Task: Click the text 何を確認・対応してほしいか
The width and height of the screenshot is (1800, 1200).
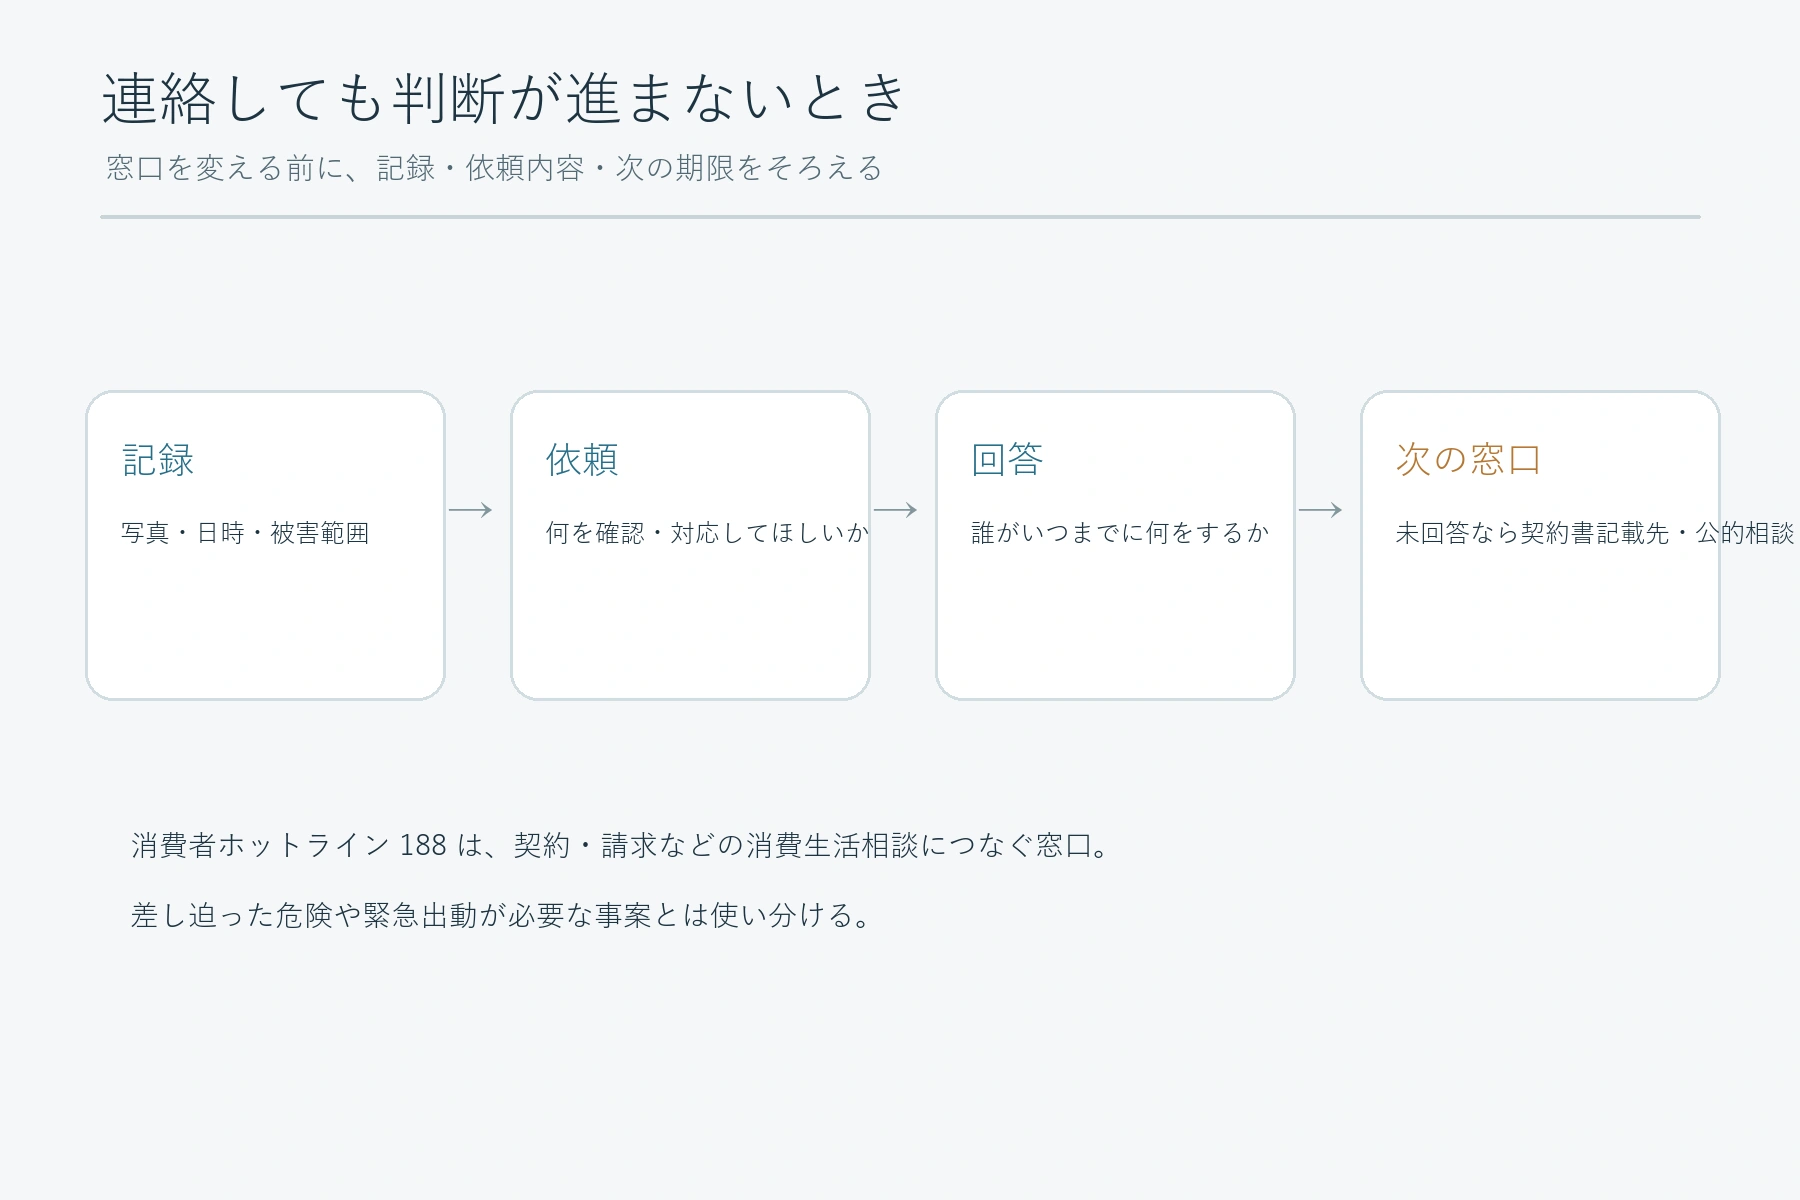Action: [707, 533]
